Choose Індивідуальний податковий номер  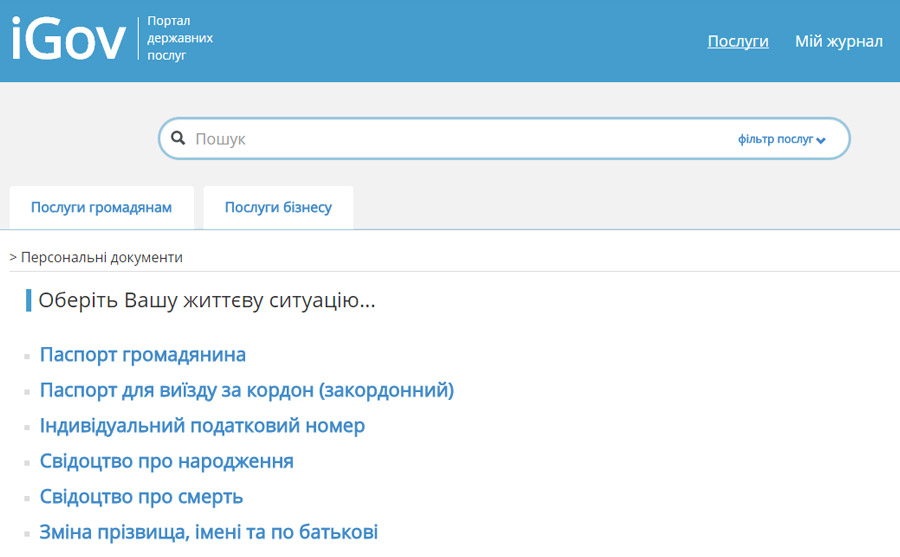click(x=202, y=426)
